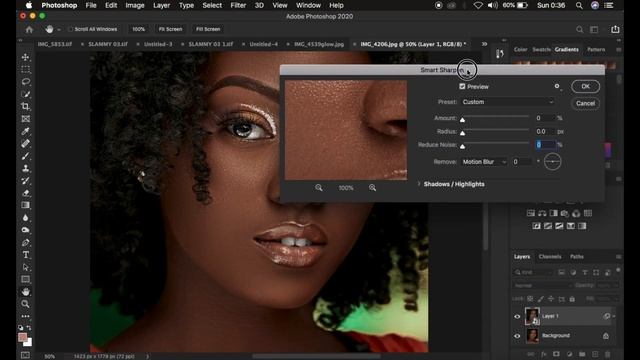This screenshot has width=640, height=360.
Task: Switch to the Paths tab
Action: [x=576, y=257]
